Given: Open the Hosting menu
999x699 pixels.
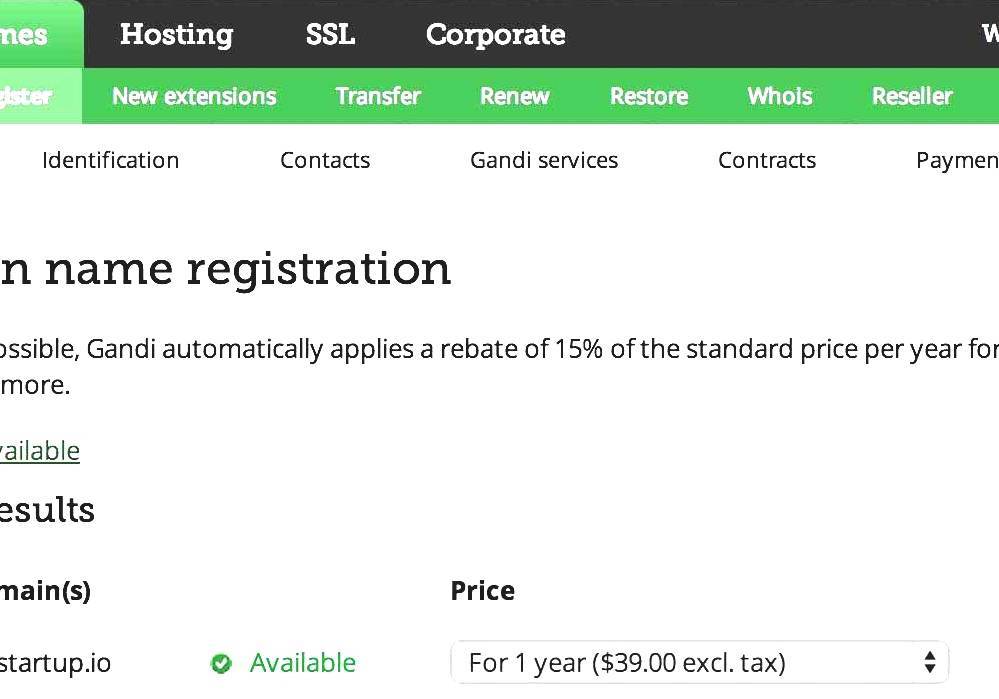Looking at the screenshot, I should (x=176, y=34).
